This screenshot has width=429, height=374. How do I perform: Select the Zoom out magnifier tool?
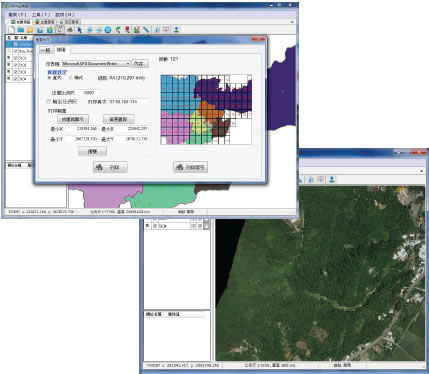99,30
